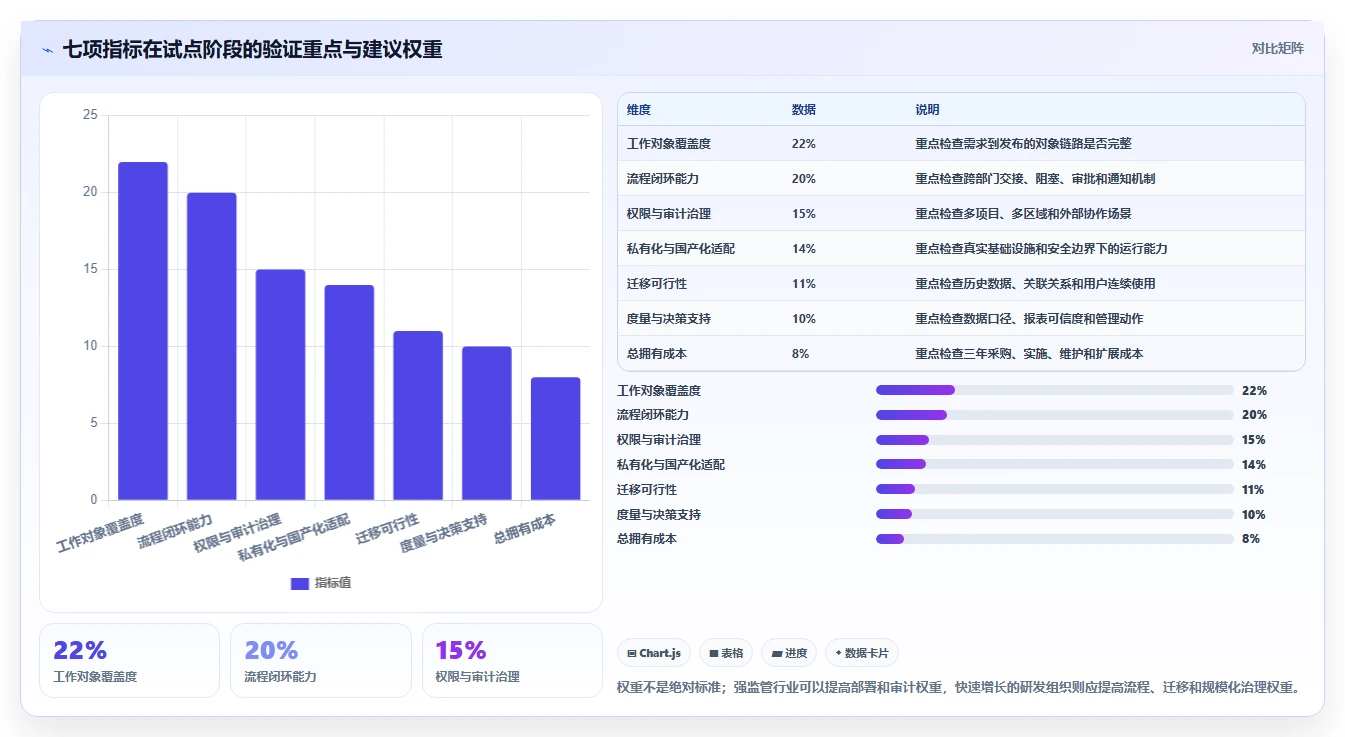Click the Chart.js tag chip
The image size is (1345, 737).
click(654, 653)
